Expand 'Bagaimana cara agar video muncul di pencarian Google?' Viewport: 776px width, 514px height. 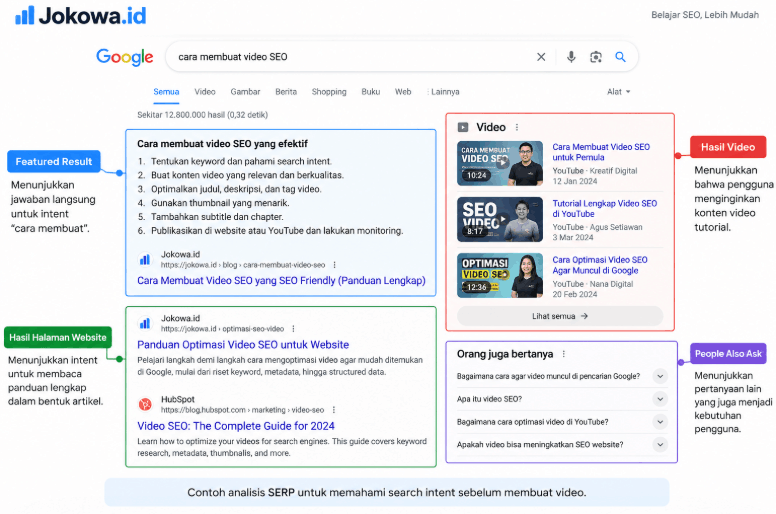click(660, 376)
